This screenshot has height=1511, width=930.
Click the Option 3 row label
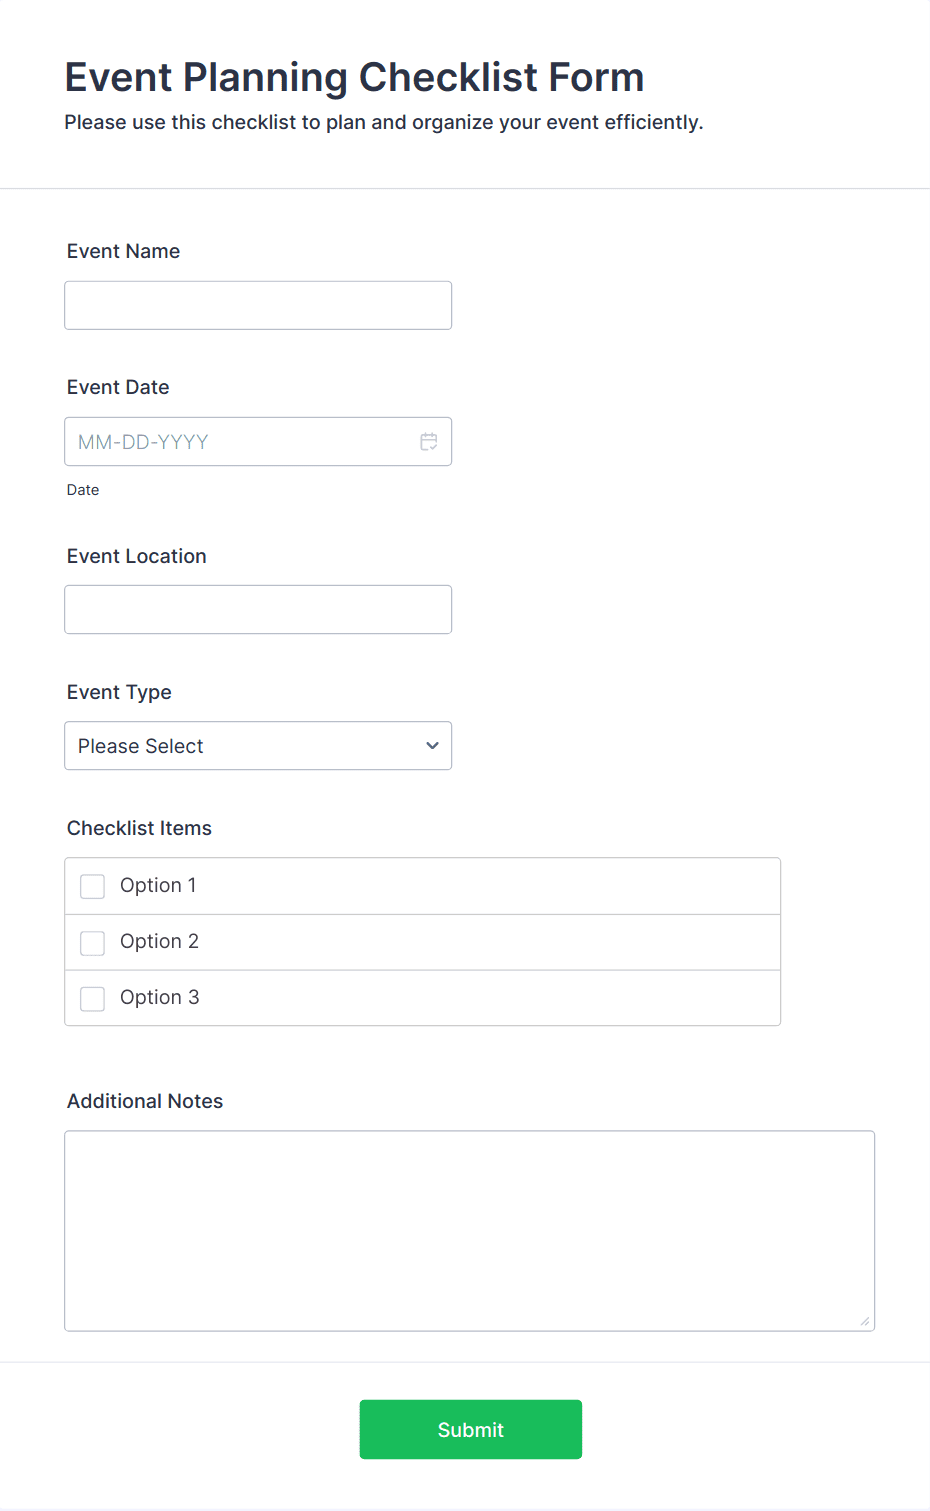click(x=159, y=997)
